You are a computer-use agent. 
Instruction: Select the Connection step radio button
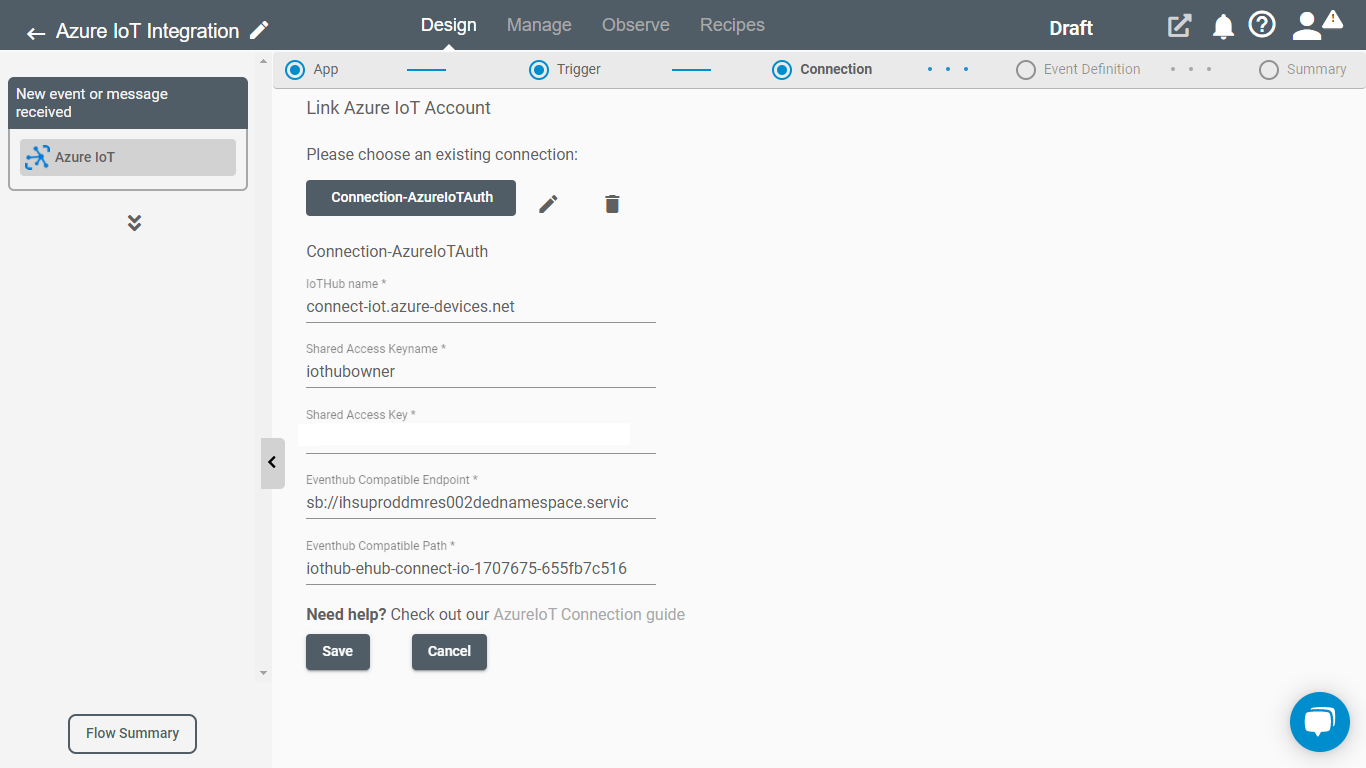point(782,70)
